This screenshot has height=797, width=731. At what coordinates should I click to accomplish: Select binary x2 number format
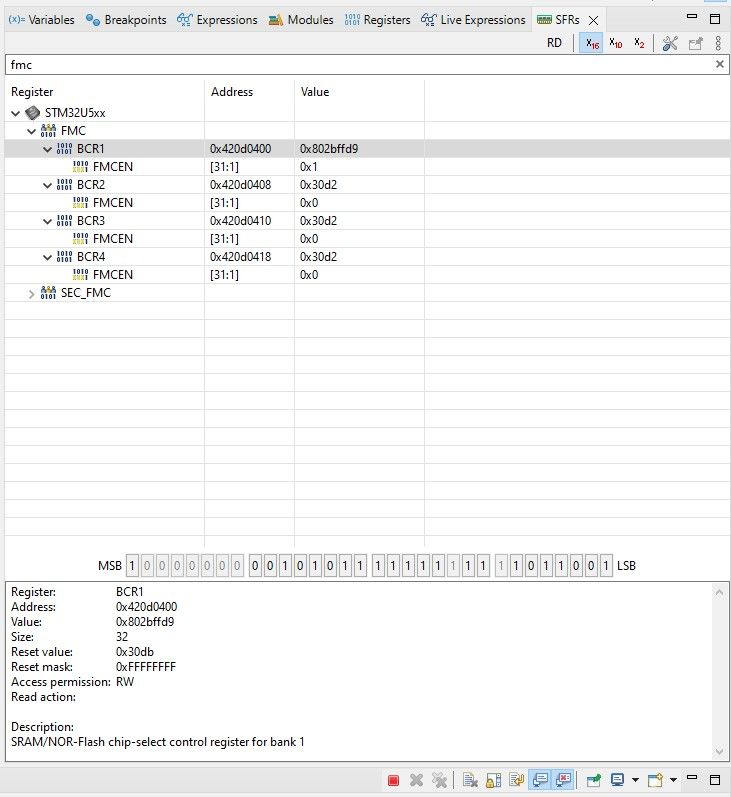639,43
